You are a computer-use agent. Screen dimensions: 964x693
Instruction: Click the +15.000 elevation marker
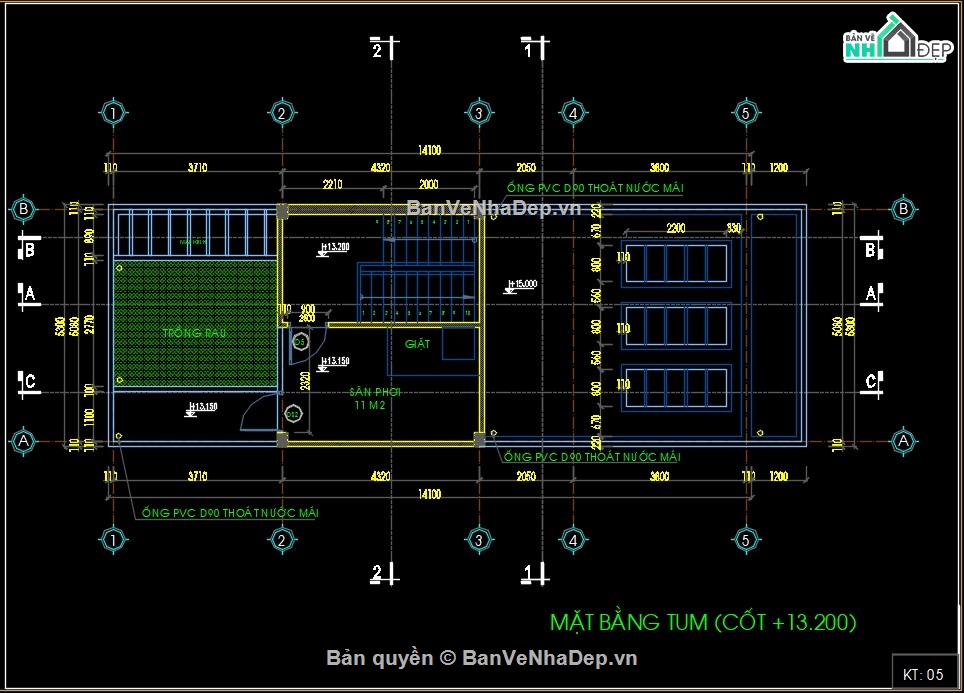click(520, 286)
